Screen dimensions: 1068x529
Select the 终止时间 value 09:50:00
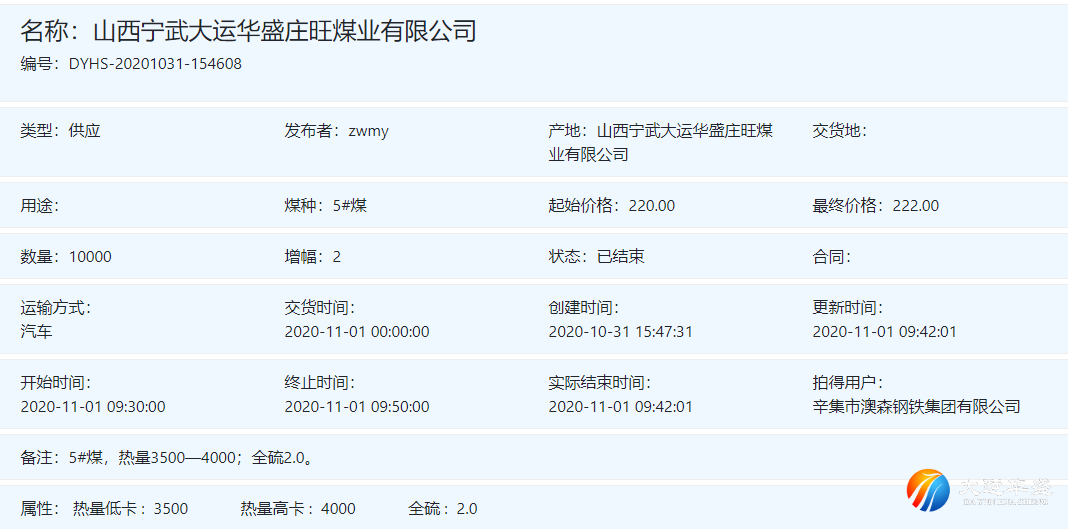click(x=357, y=407)
